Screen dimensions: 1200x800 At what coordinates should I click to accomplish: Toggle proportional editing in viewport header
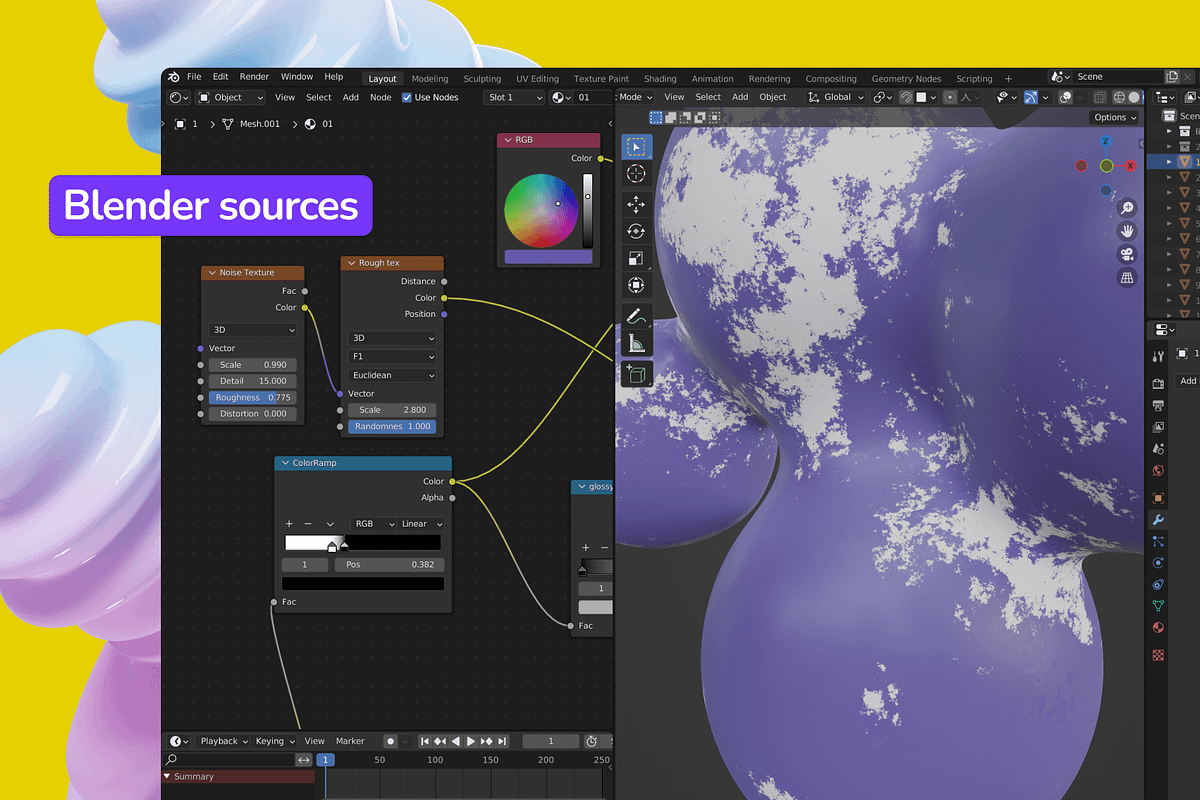point(950,97)
